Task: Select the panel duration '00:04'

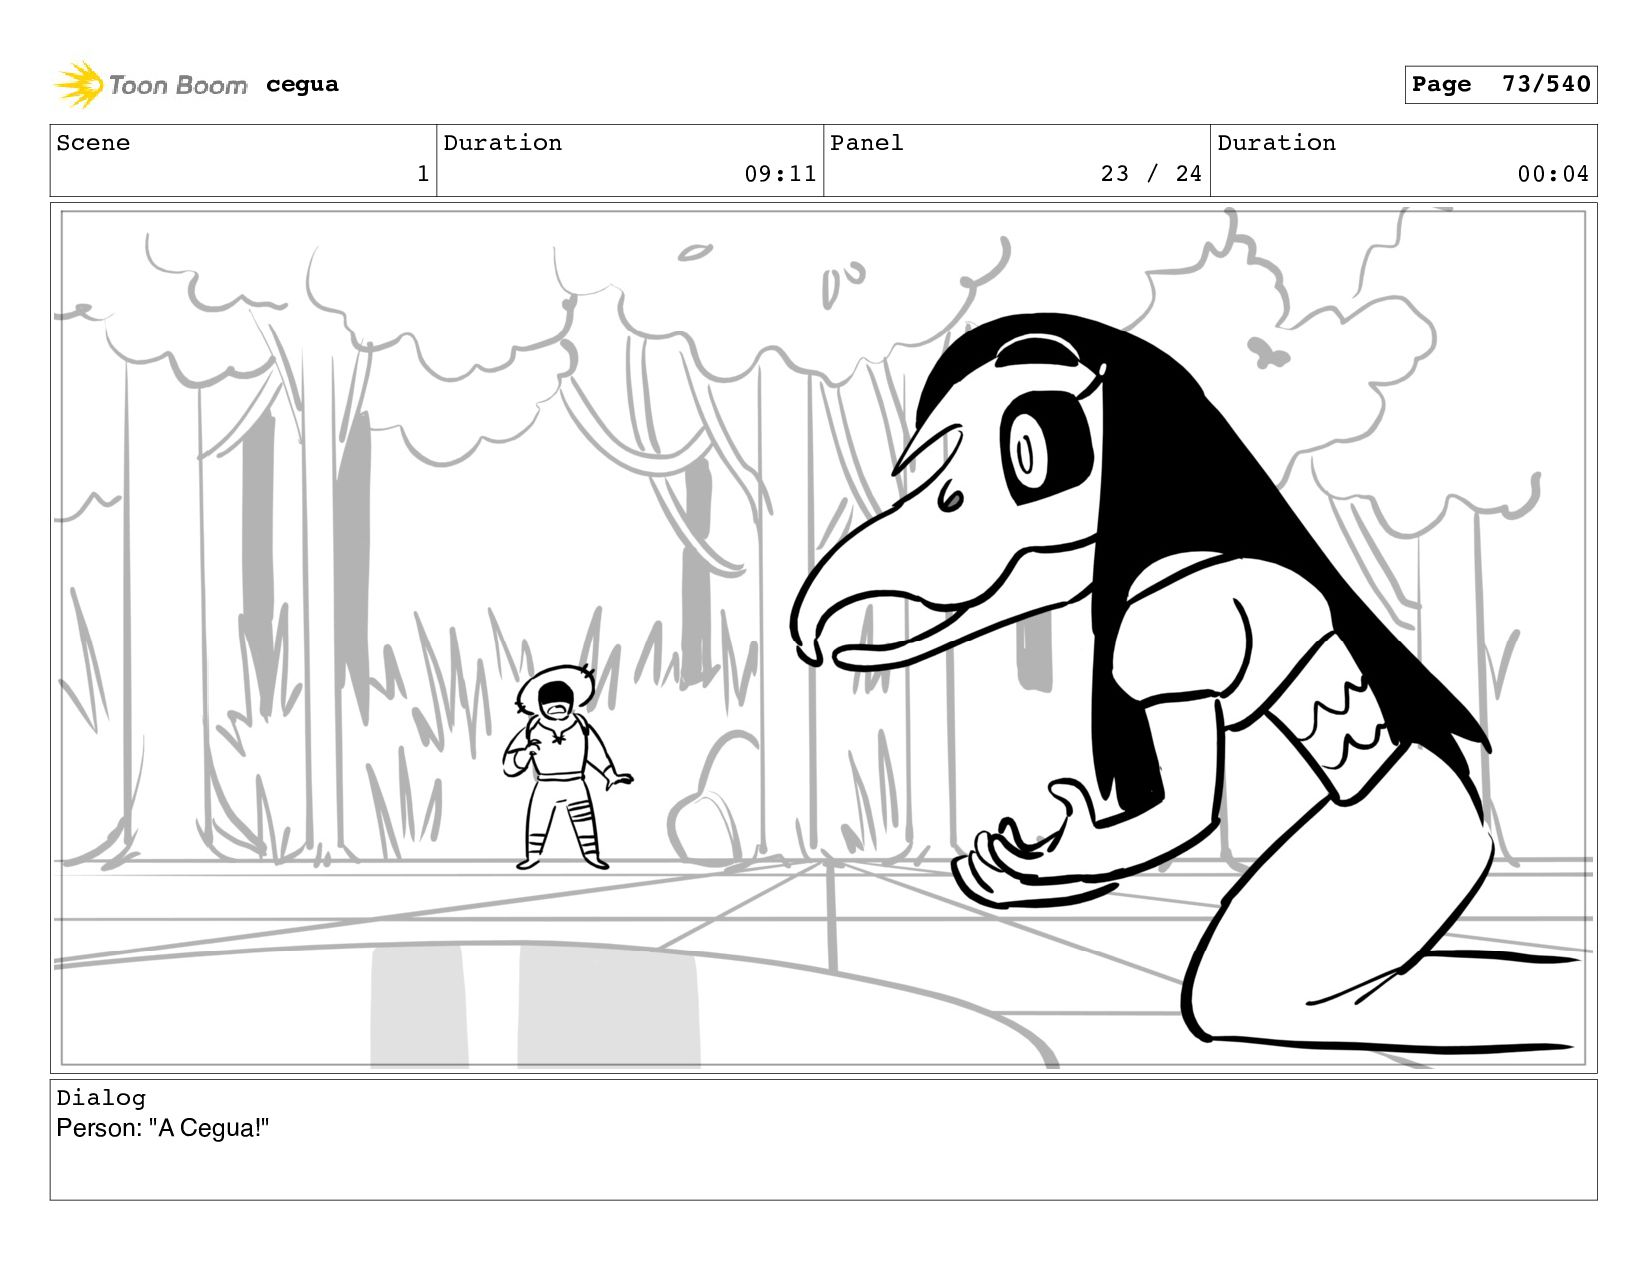Action: tap(1553, 174)
